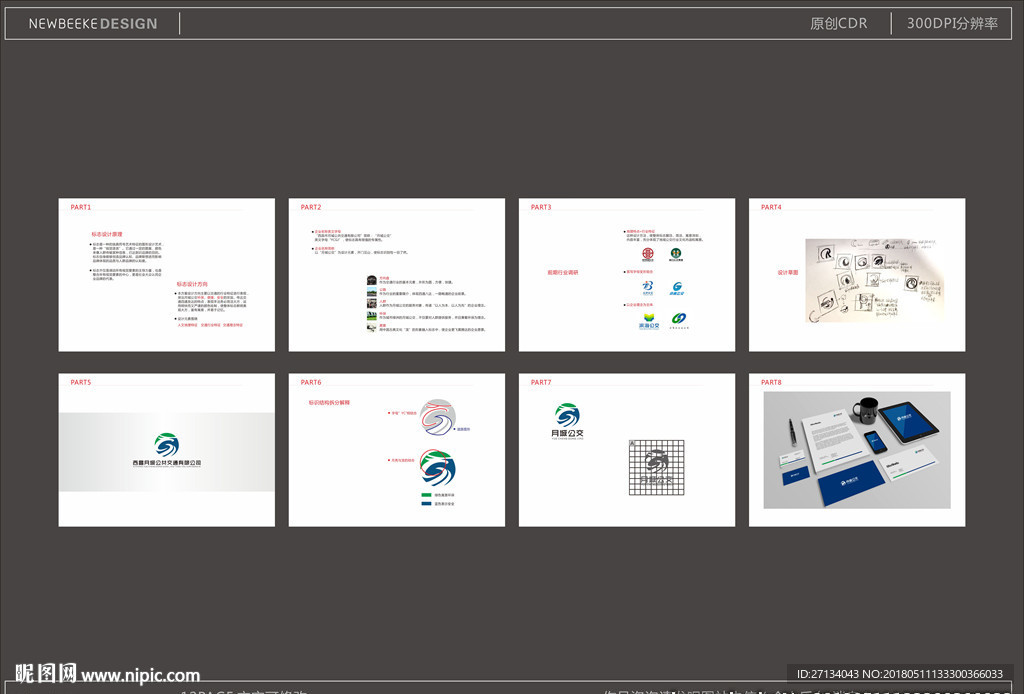Click the 标识结构拆分解释 heading in PART6
Viewport: 1024px width, 694px height.
329,403
